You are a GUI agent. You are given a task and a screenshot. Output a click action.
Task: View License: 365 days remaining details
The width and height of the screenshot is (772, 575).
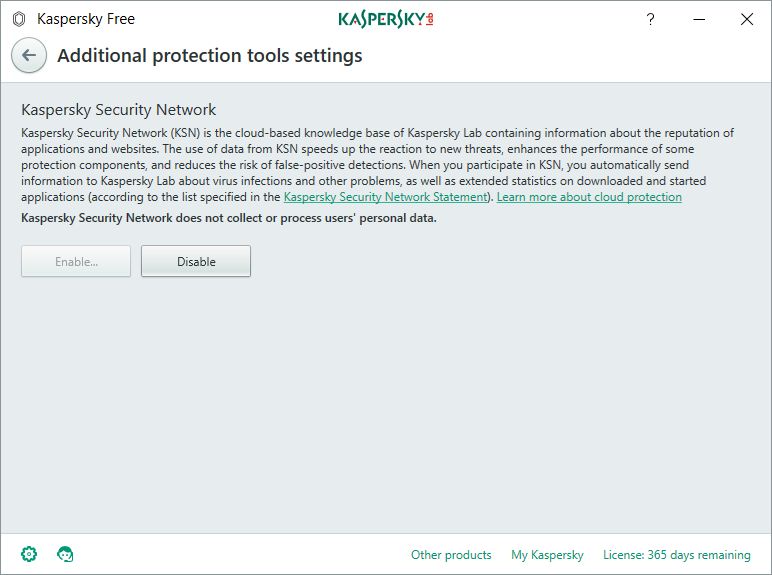pyautogui.click(x=676, y=555)
